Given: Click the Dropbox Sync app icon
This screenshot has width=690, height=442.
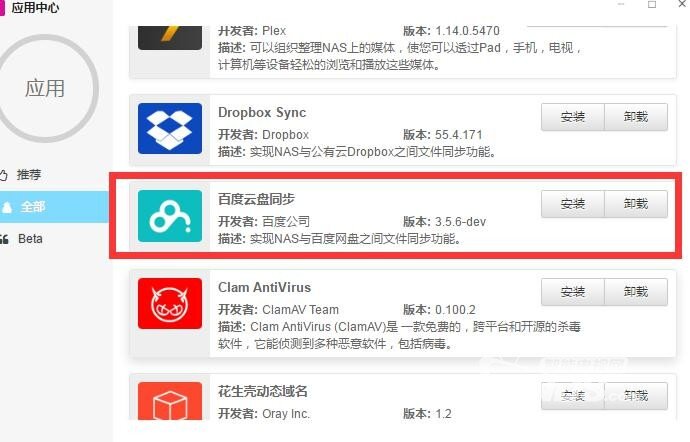Looking at the screenshot, I should (170, 128).
